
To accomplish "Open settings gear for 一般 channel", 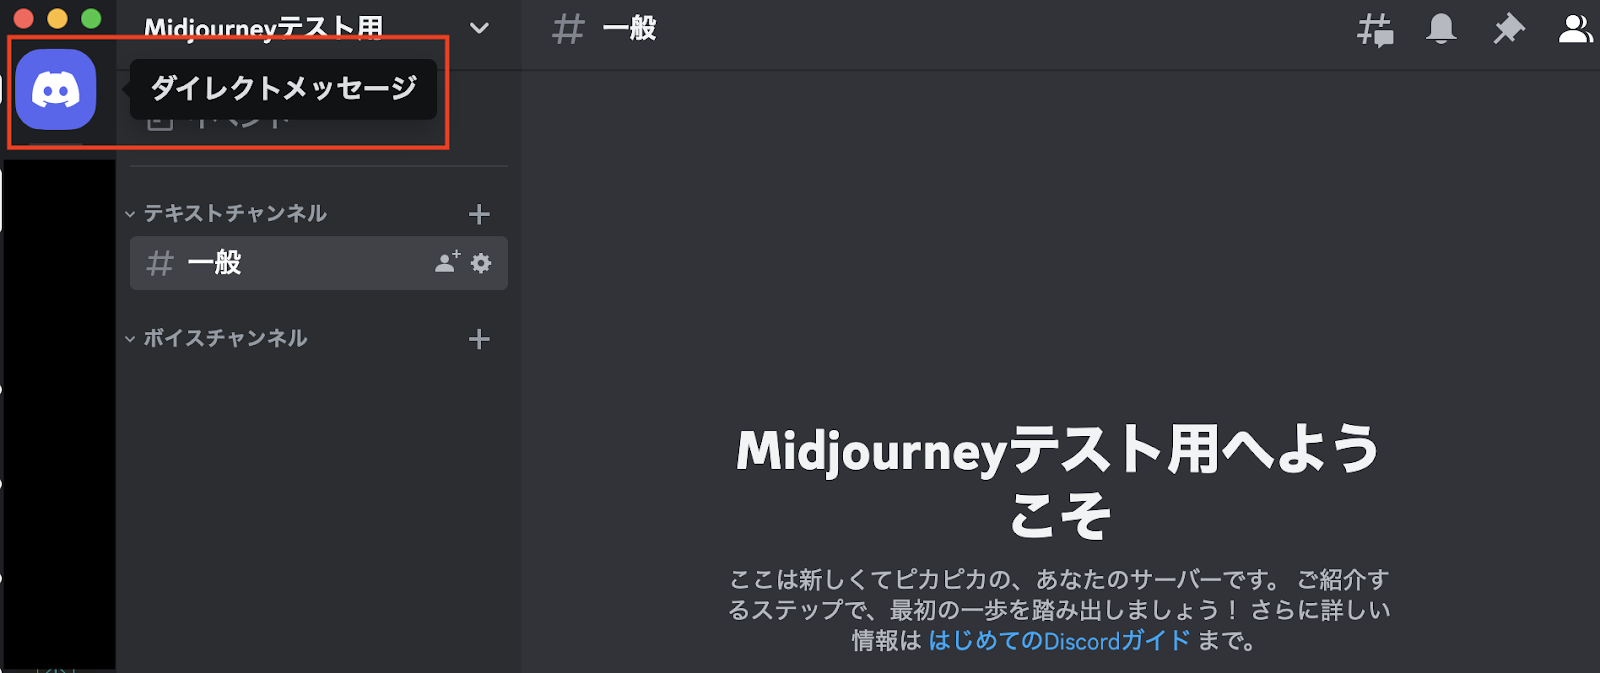I will click(481, 263).
